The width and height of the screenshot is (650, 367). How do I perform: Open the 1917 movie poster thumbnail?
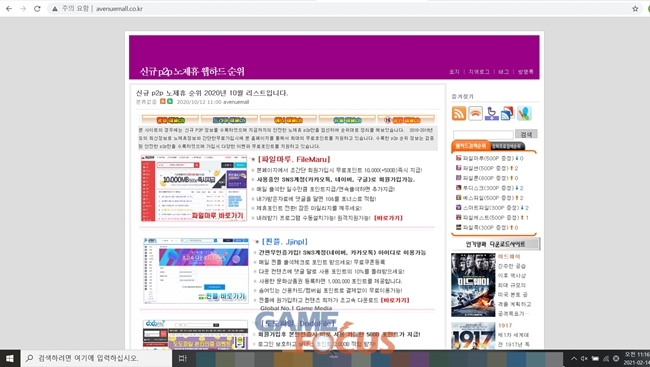tap(473, 336)
